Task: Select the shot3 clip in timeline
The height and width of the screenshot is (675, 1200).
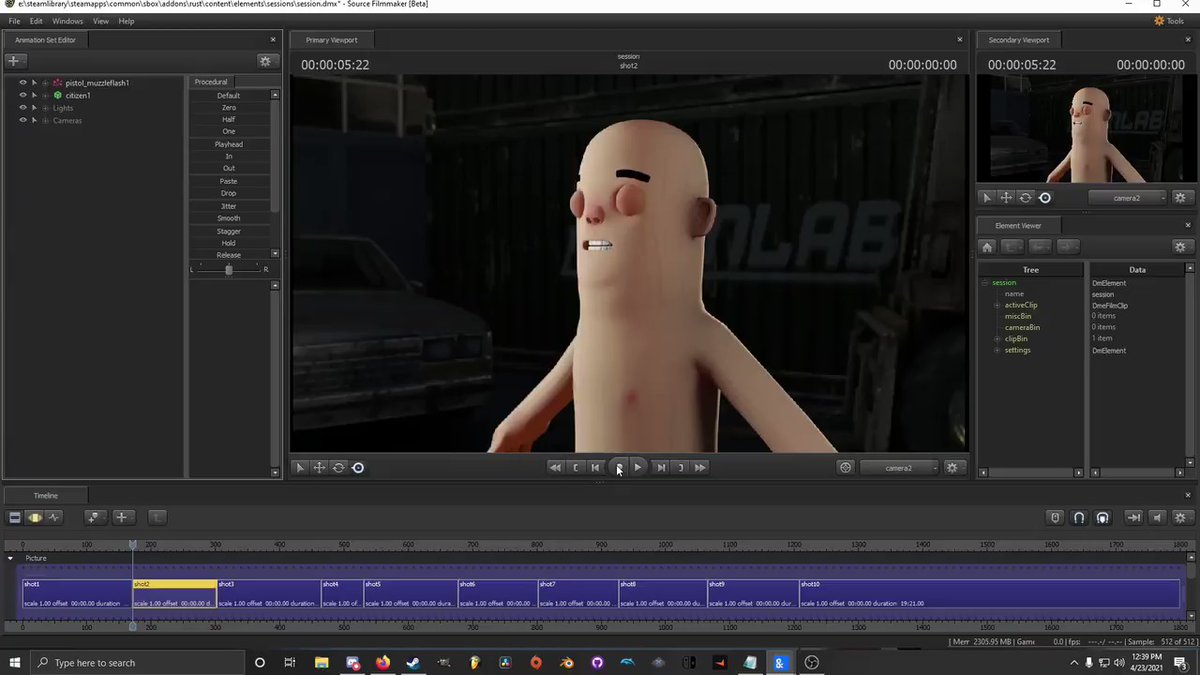Action: 269,594
